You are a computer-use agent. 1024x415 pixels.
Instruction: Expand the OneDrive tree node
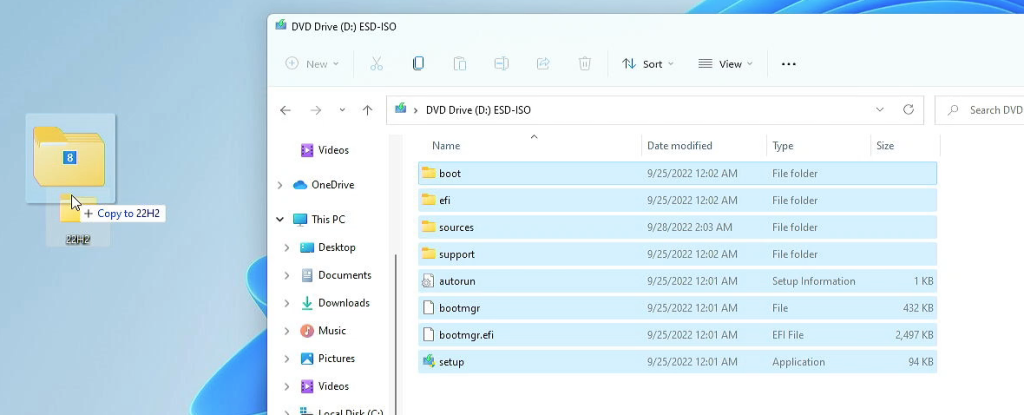click(280, 185)
